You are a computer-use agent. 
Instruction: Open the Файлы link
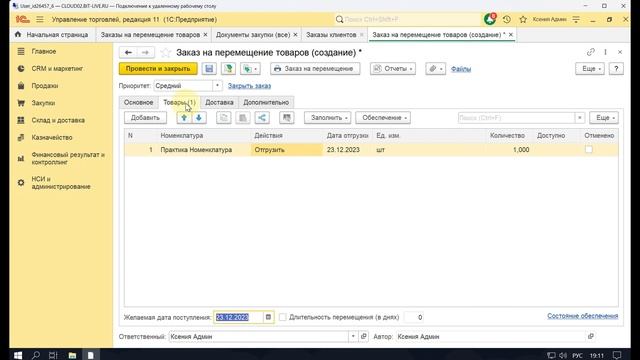click(461, 69)
